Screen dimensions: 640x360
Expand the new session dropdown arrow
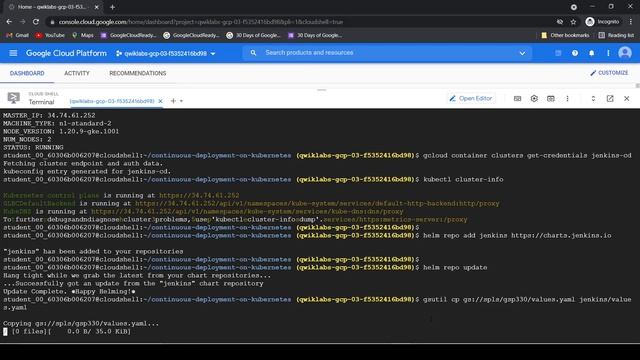pos(181,101)
